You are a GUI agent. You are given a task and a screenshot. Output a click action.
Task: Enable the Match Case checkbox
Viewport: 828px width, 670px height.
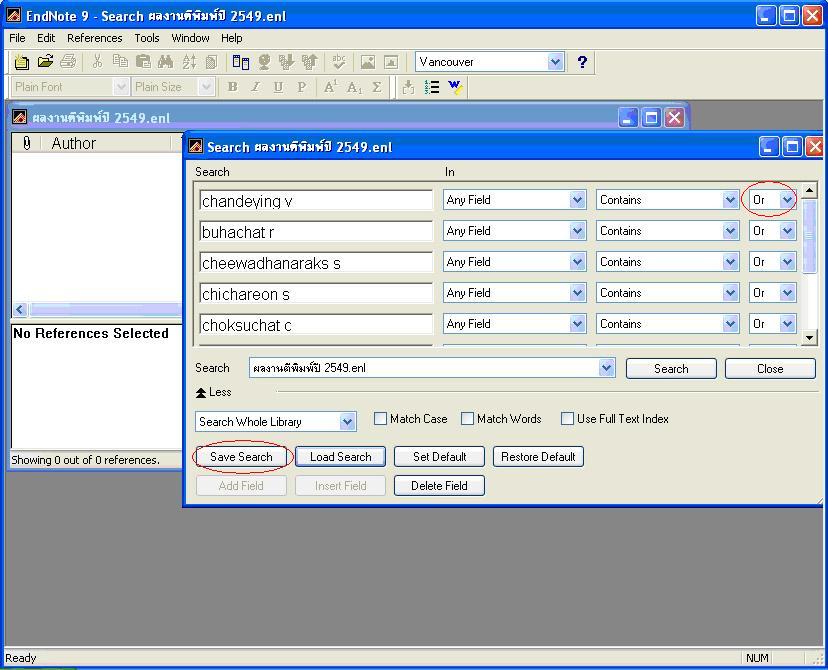click(x=380, y=419)
